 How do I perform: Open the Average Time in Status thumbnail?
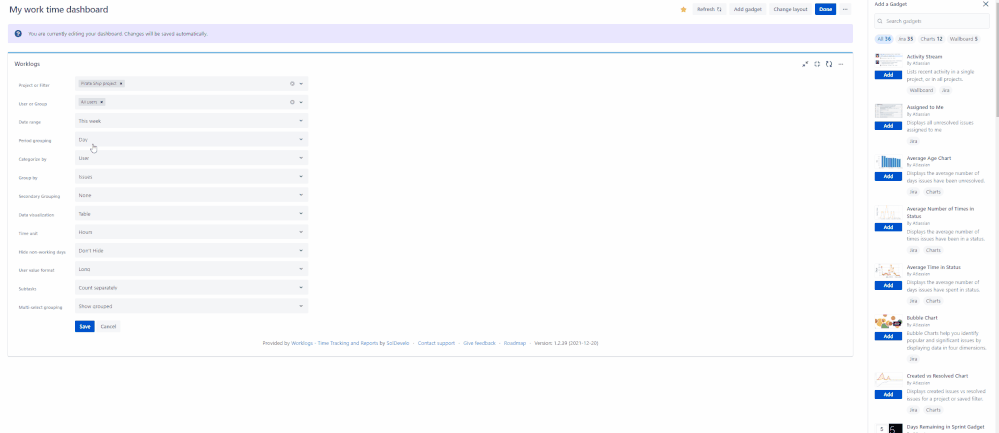click(888, 271)
